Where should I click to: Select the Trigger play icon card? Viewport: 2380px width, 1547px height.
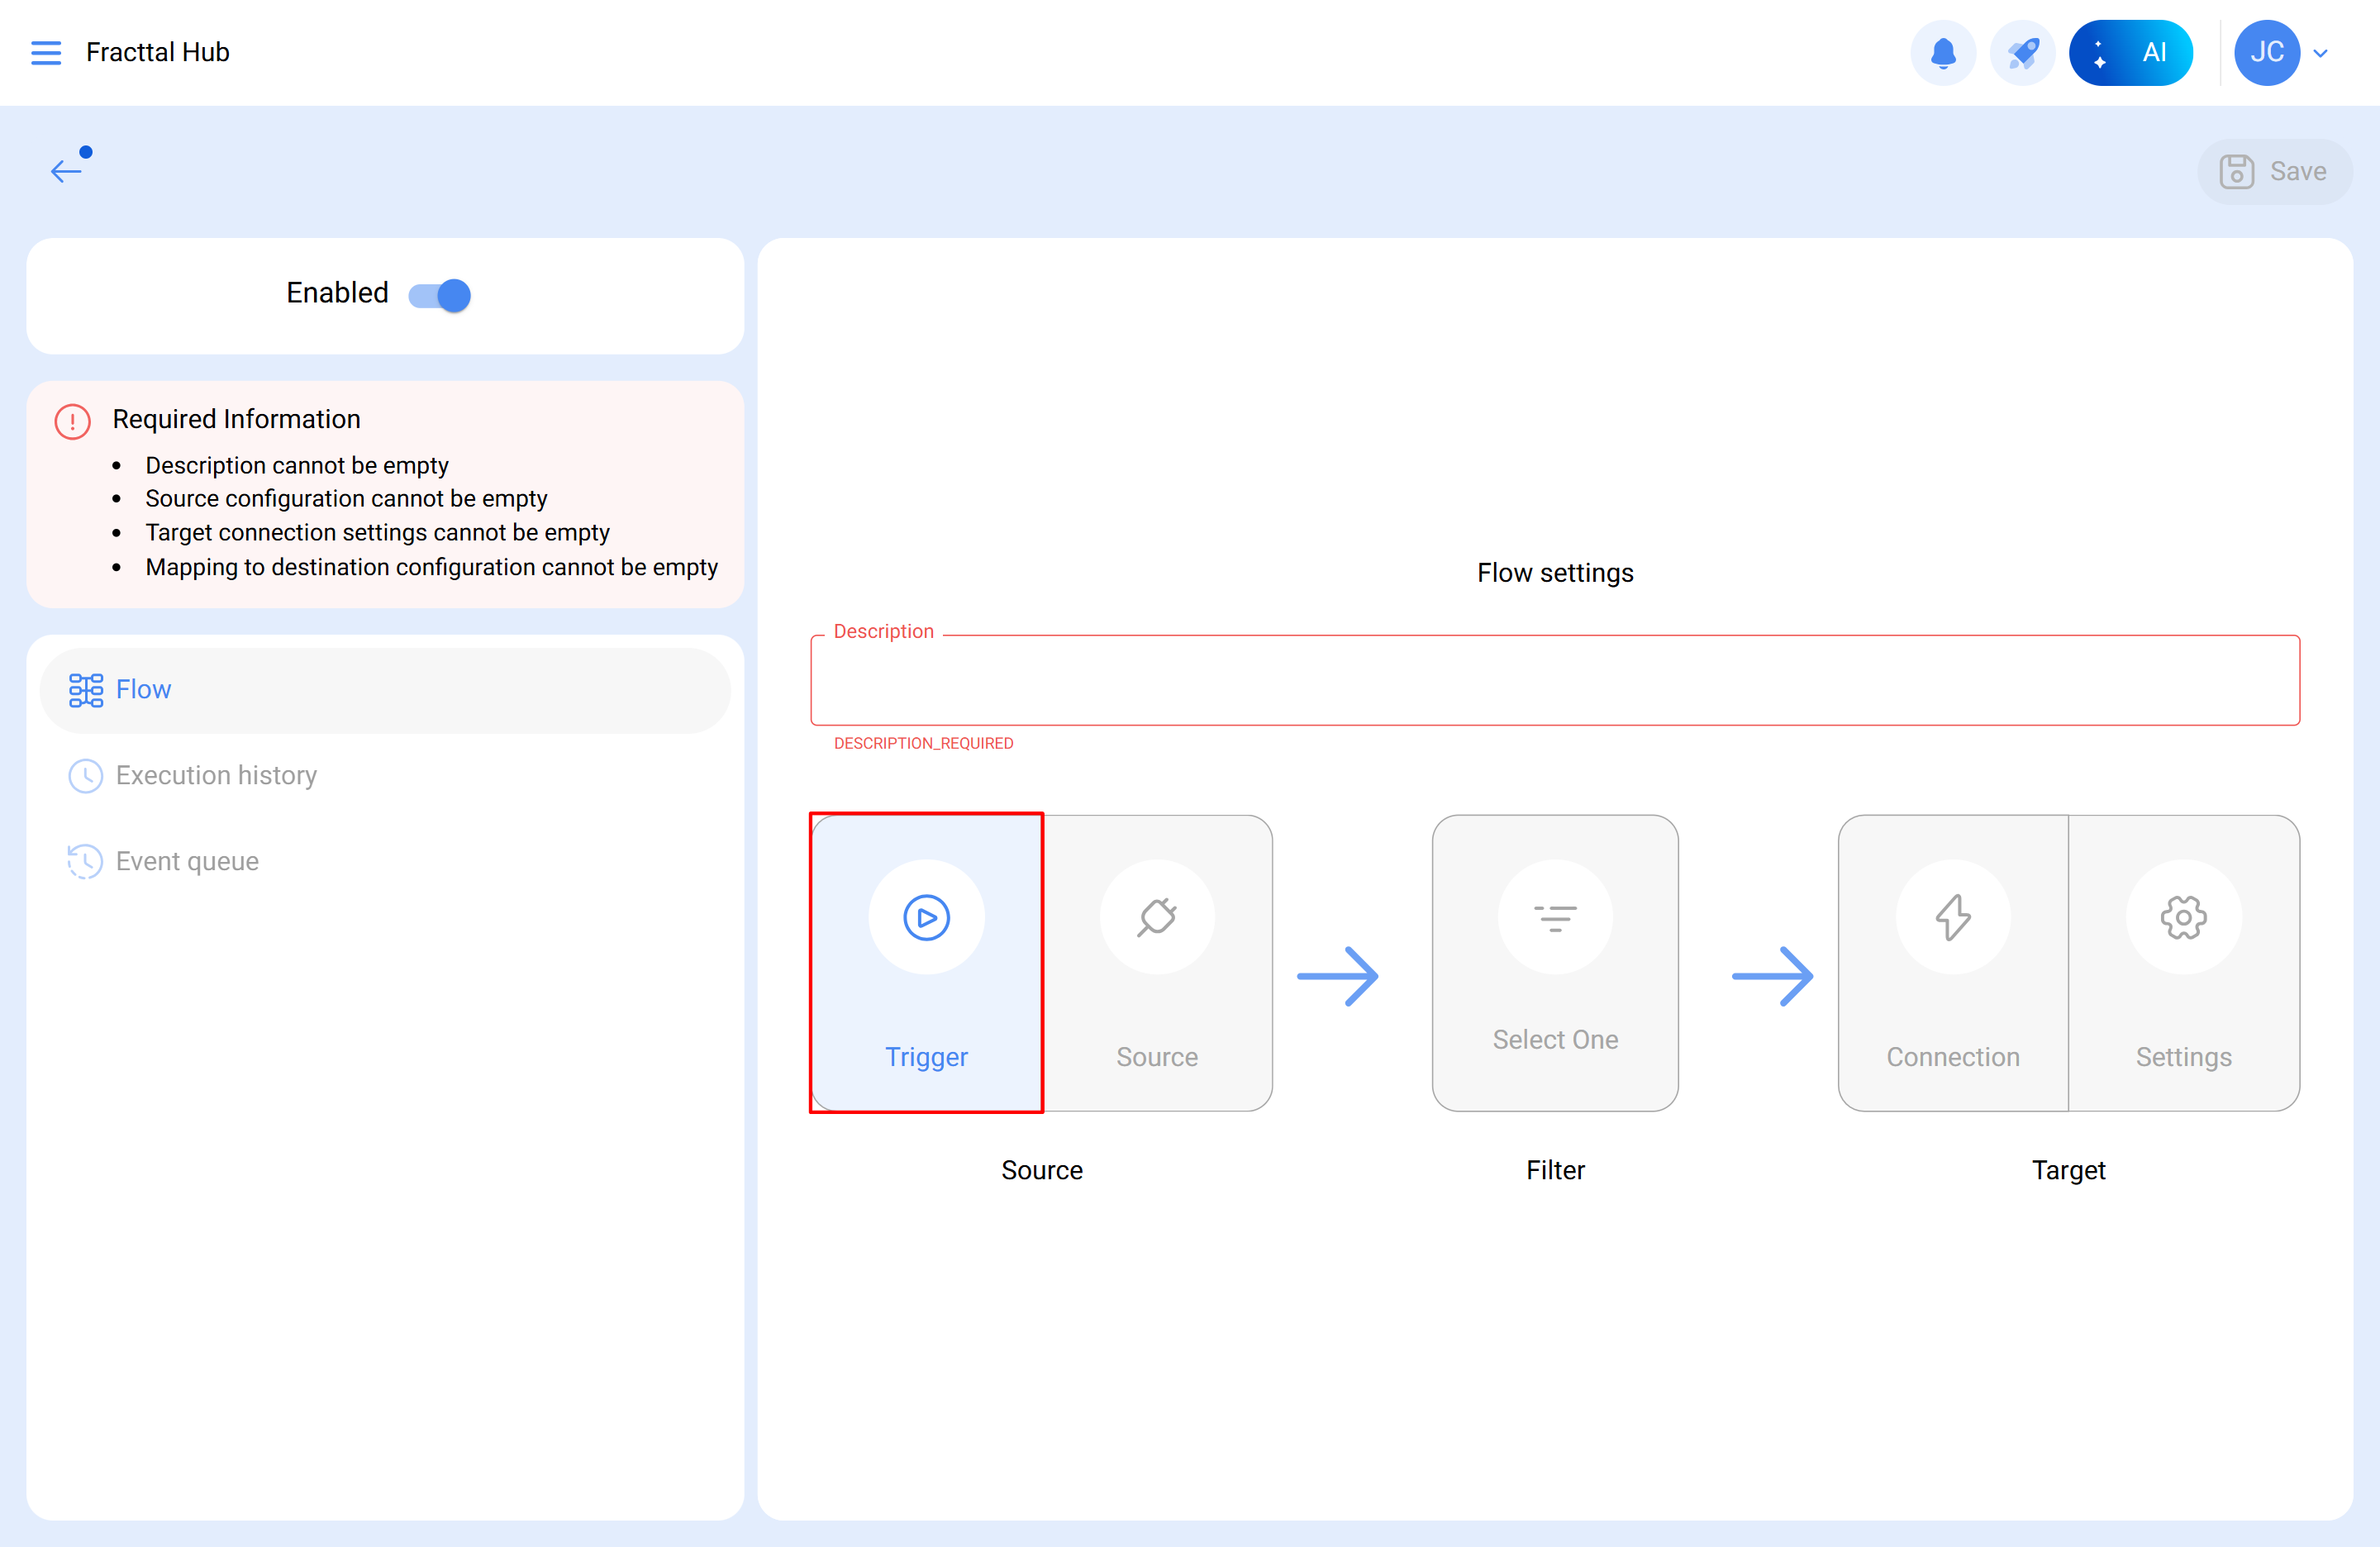click(x=926, y=962)
